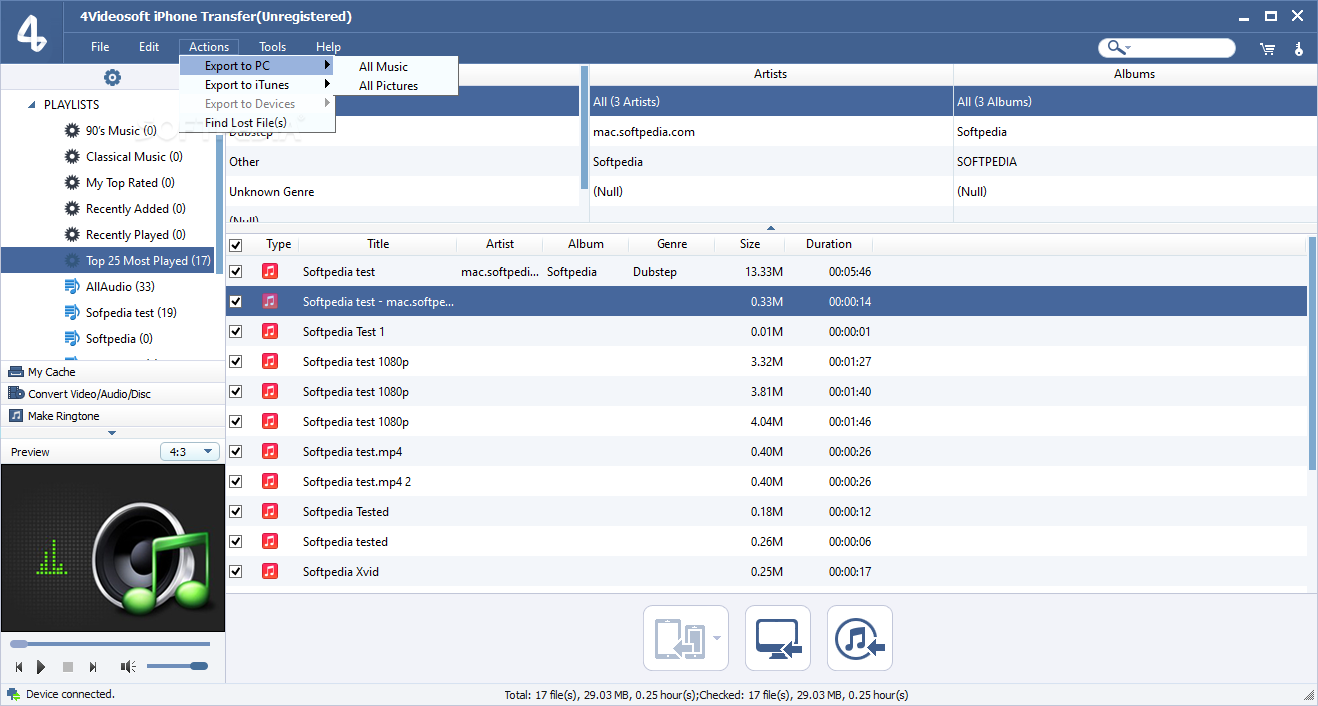Click the gear icon next to Classical Music
Image resolution: width=1318 pixels, height=706 pixels.
tap(72, 156)
